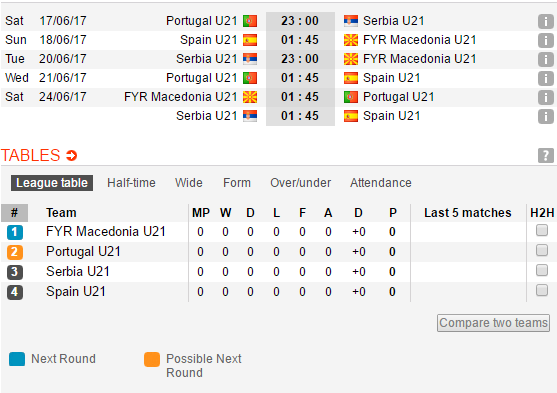The image size is (557, 393).
Task: Open info icon for FYR Macedonia vs Portugal match
Action: point(546,97)
